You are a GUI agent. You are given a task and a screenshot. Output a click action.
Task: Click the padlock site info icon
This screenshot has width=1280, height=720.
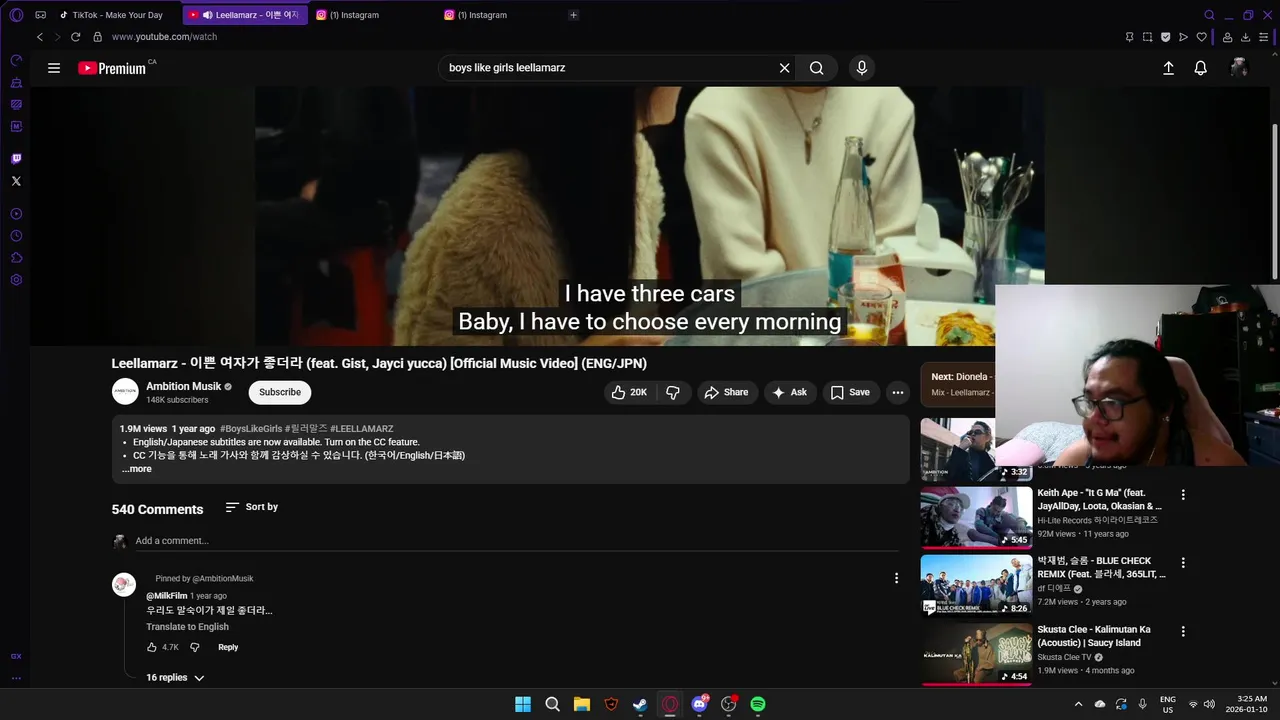[97, 37]
